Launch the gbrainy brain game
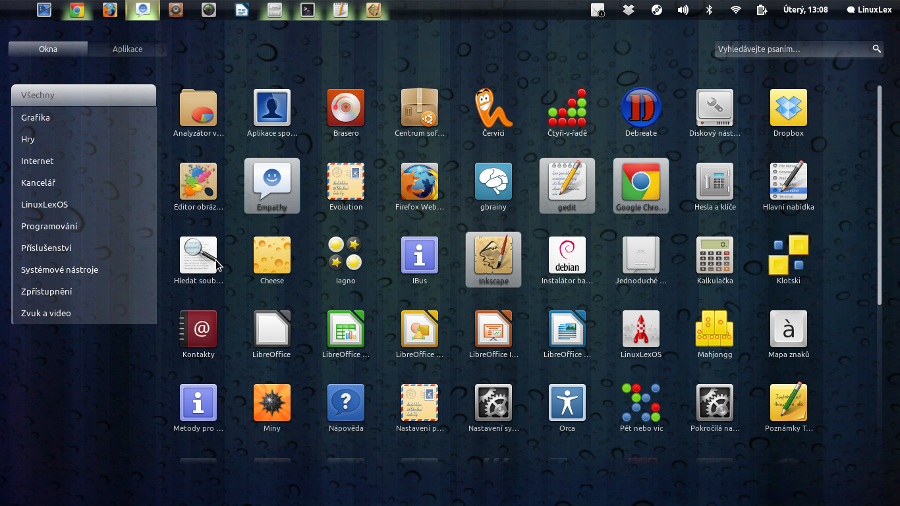Image resolution: width=900 pixels, height=506 pixels. [x=493, y=186]
